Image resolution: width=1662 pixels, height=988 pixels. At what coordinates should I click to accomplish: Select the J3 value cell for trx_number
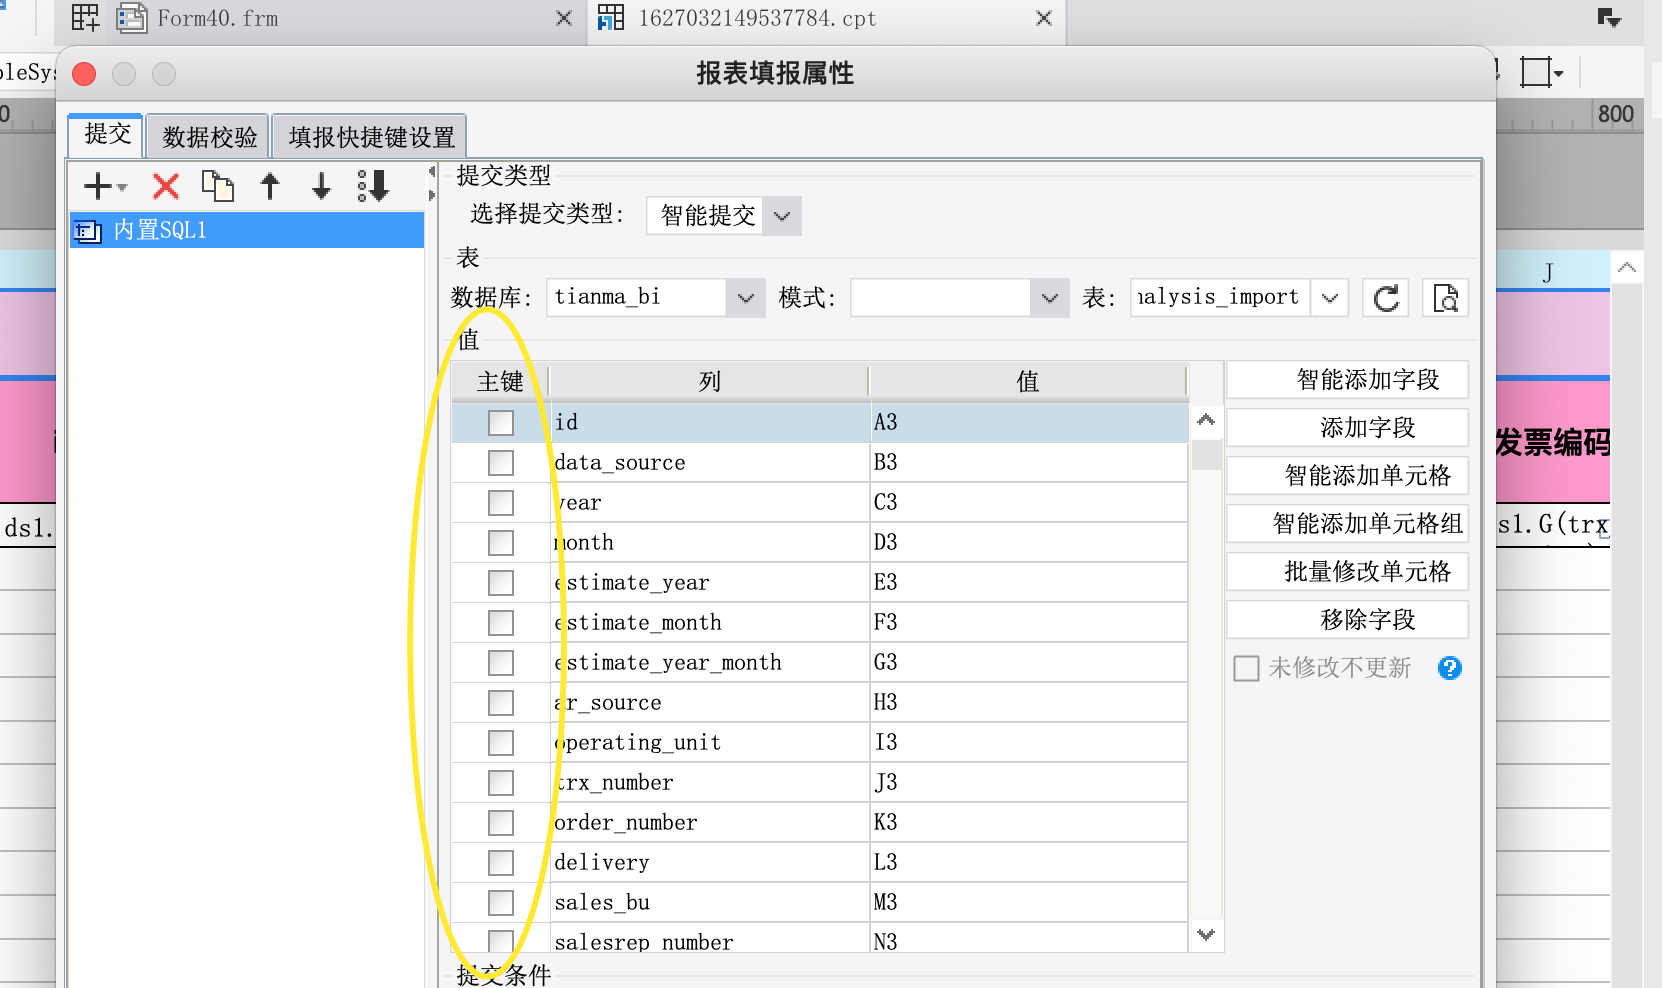click(x=1029, y=783)
